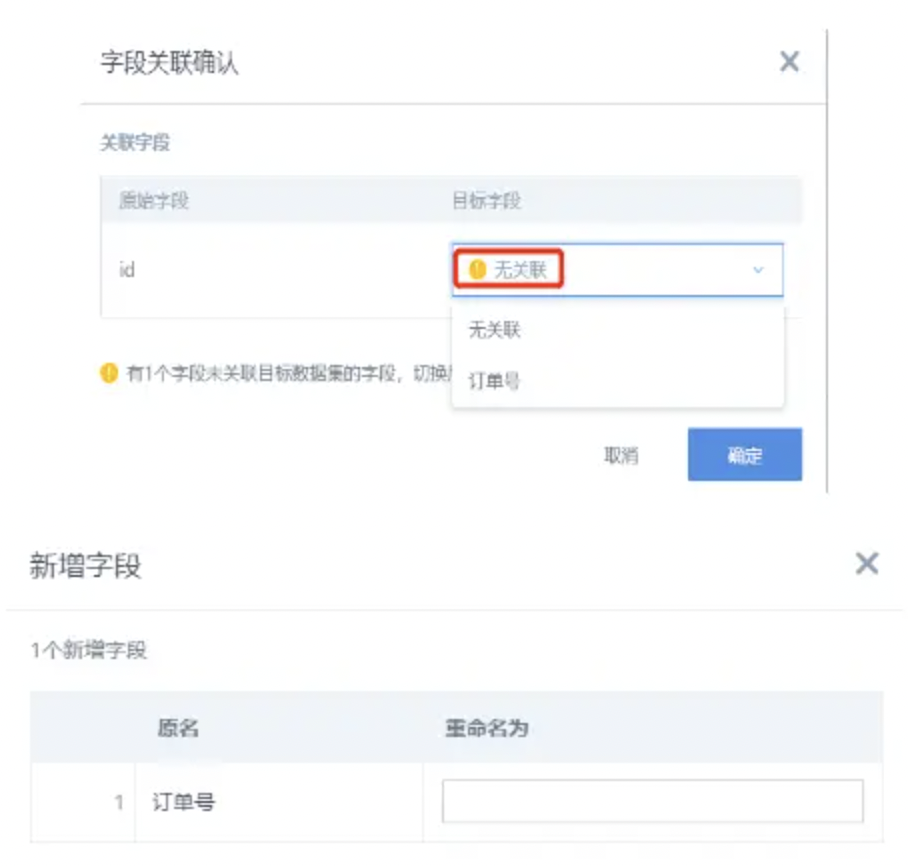The height and width of the screenshot is (866, 908).
Task: Confirm with the blue 确定 button
Action: pyautogui.click(x=745, y=455)
